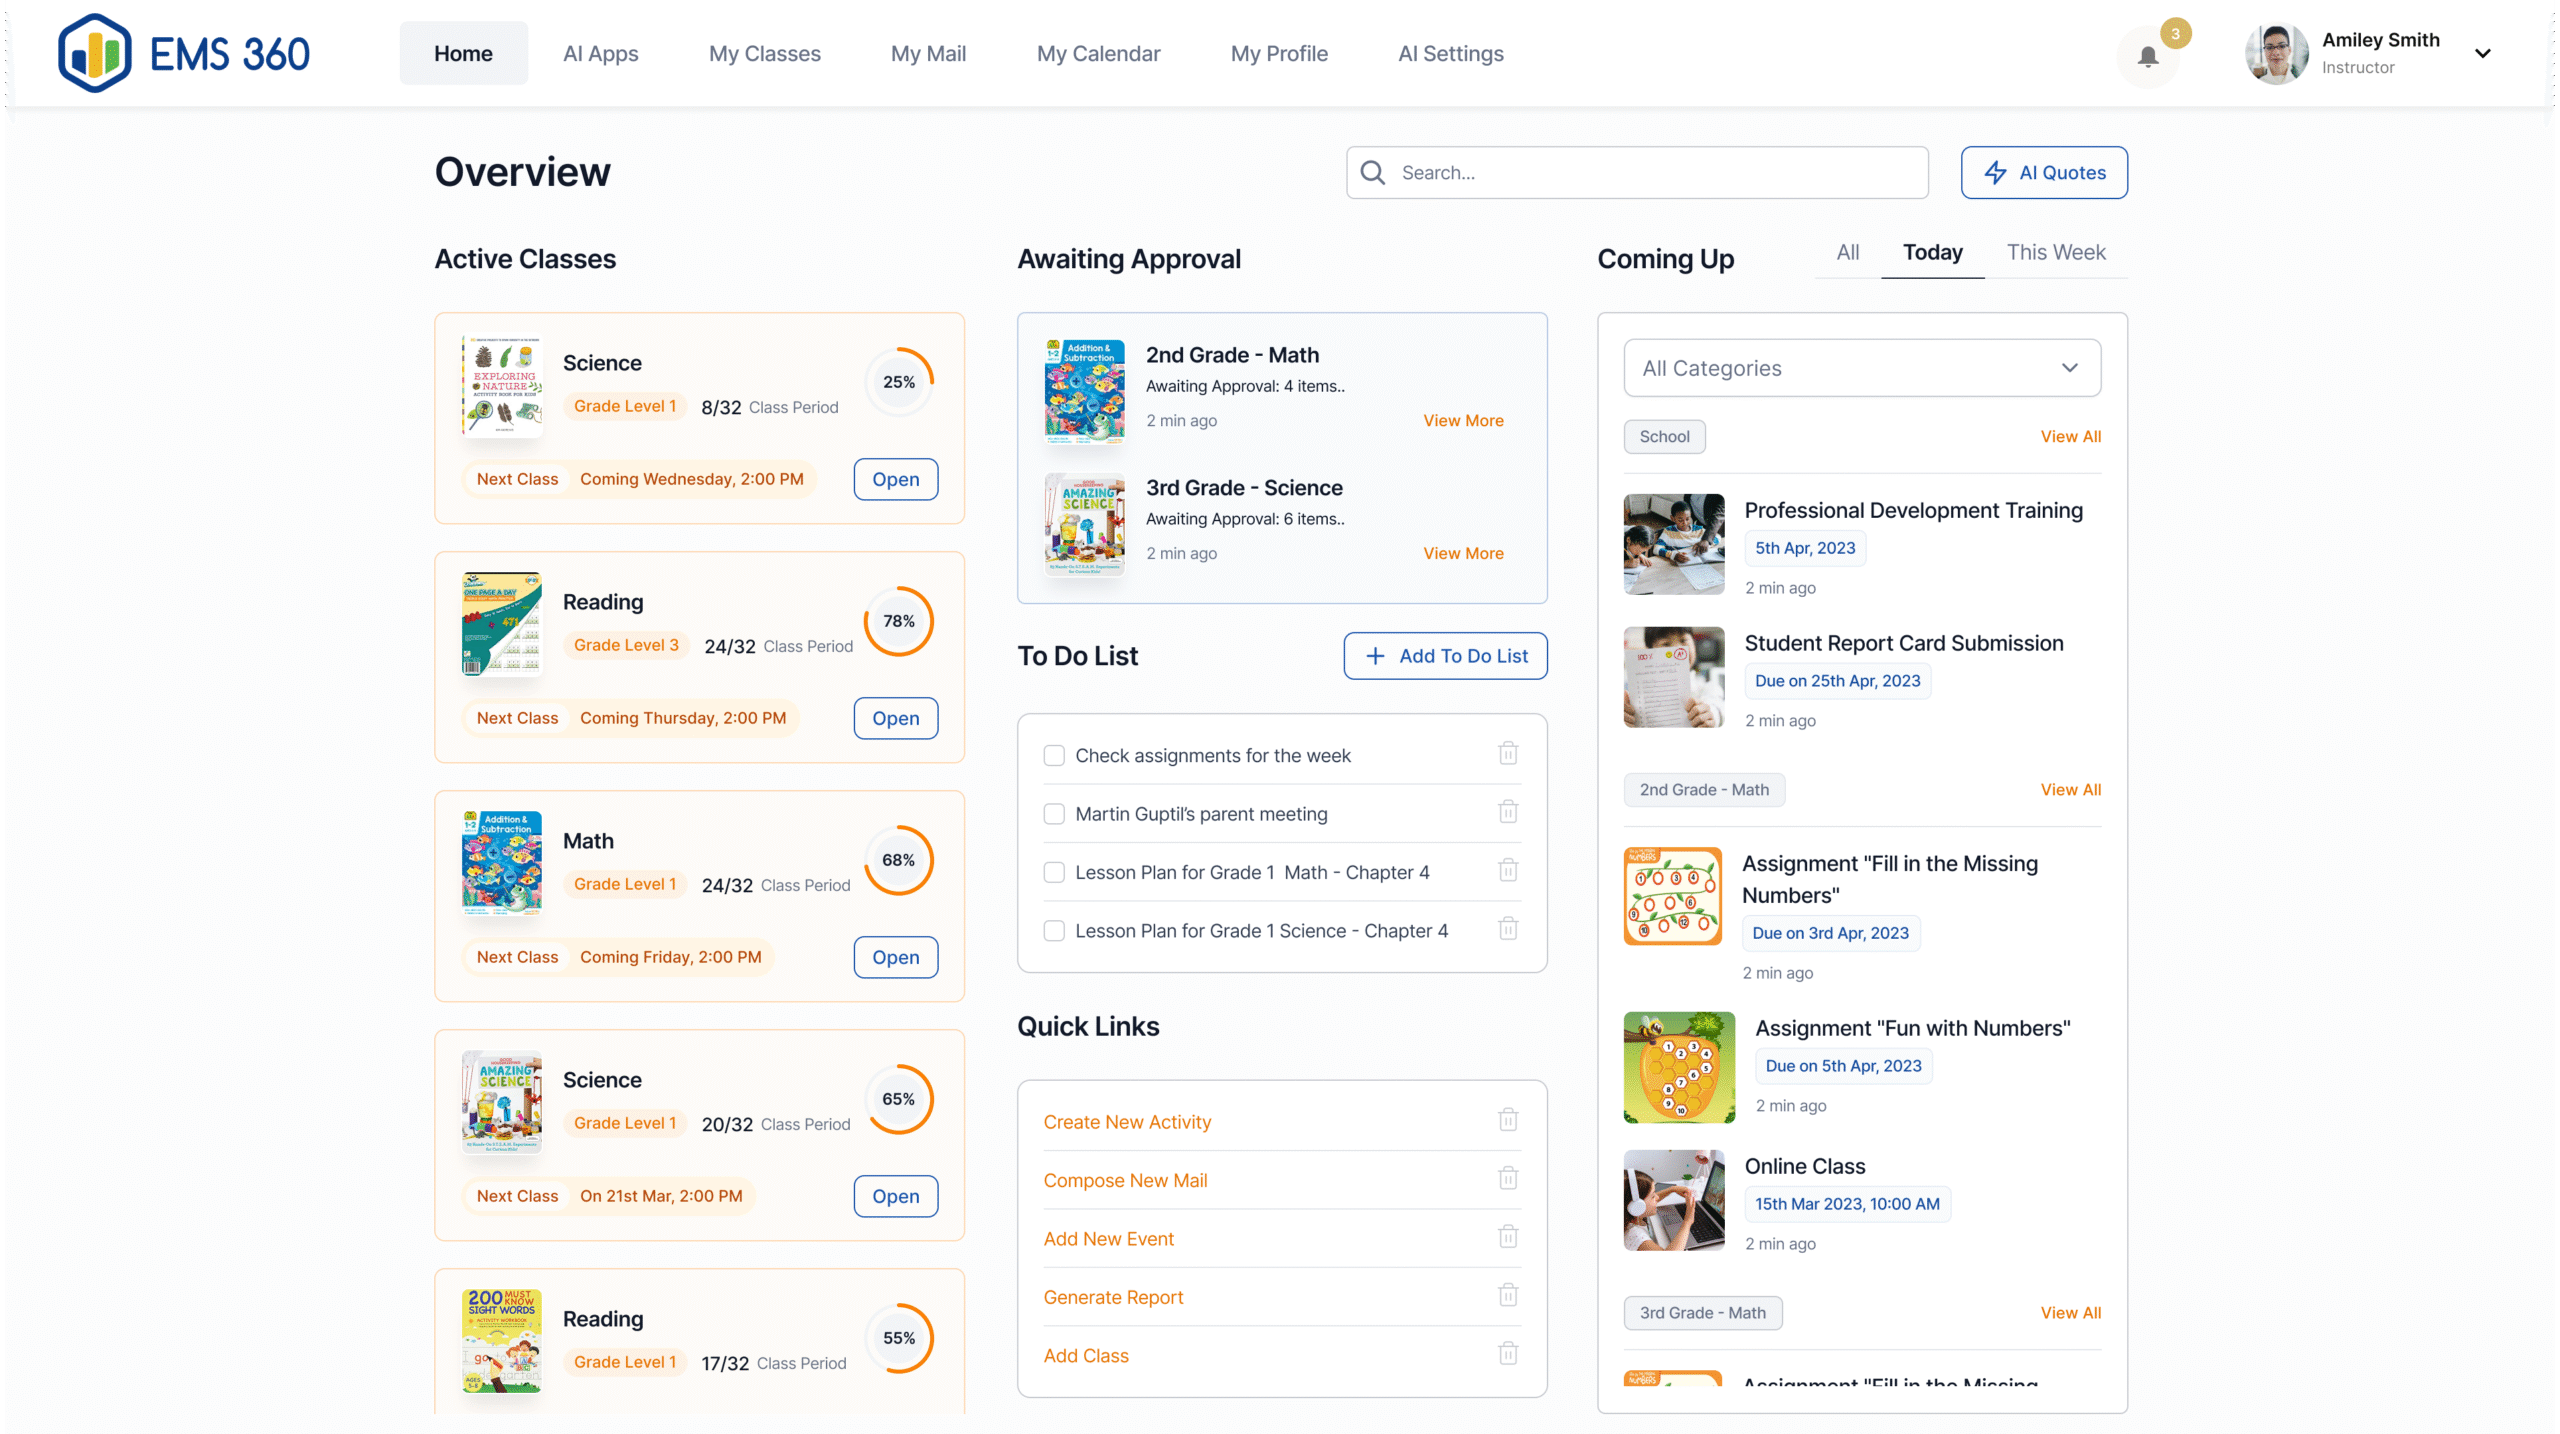This screenshot has height=1434, width=2560.
Task: Tick the 'Check assignments for the week' checkbox
Action: (x=1054, y=755)
